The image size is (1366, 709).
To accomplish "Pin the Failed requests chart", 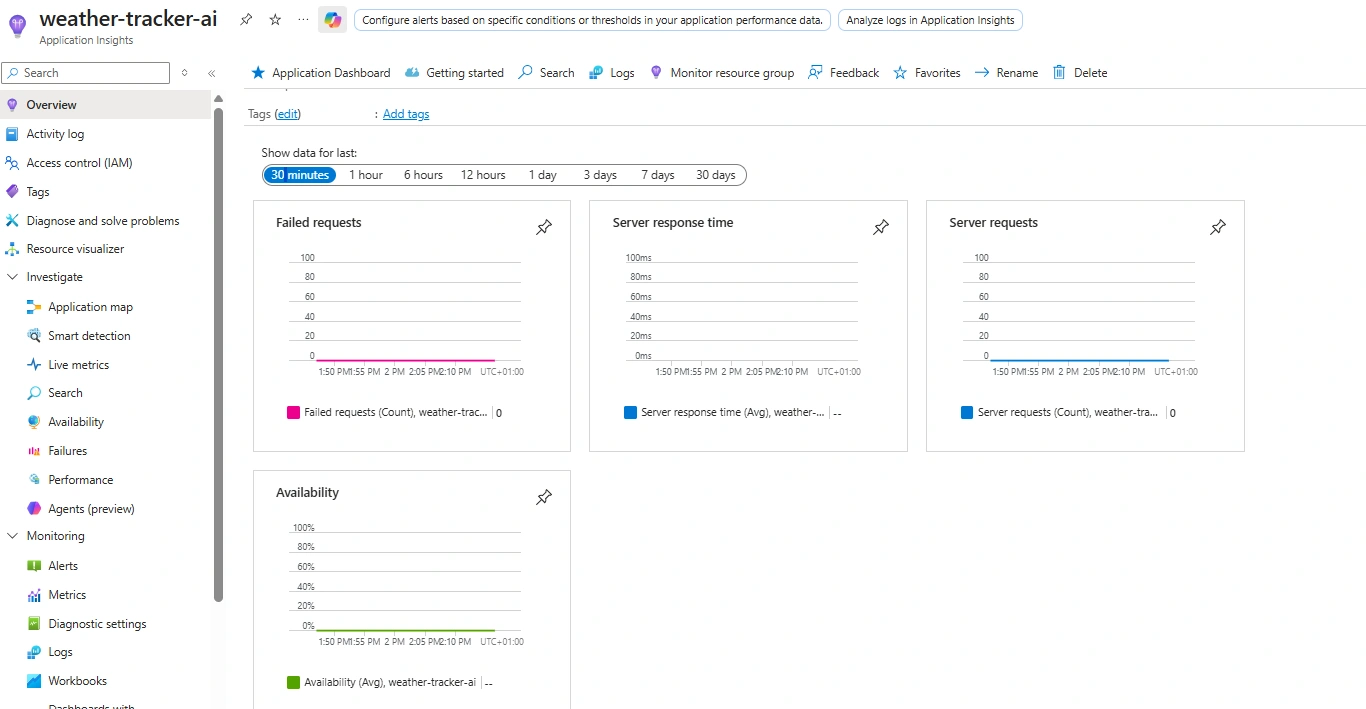I will pos(544,228).
